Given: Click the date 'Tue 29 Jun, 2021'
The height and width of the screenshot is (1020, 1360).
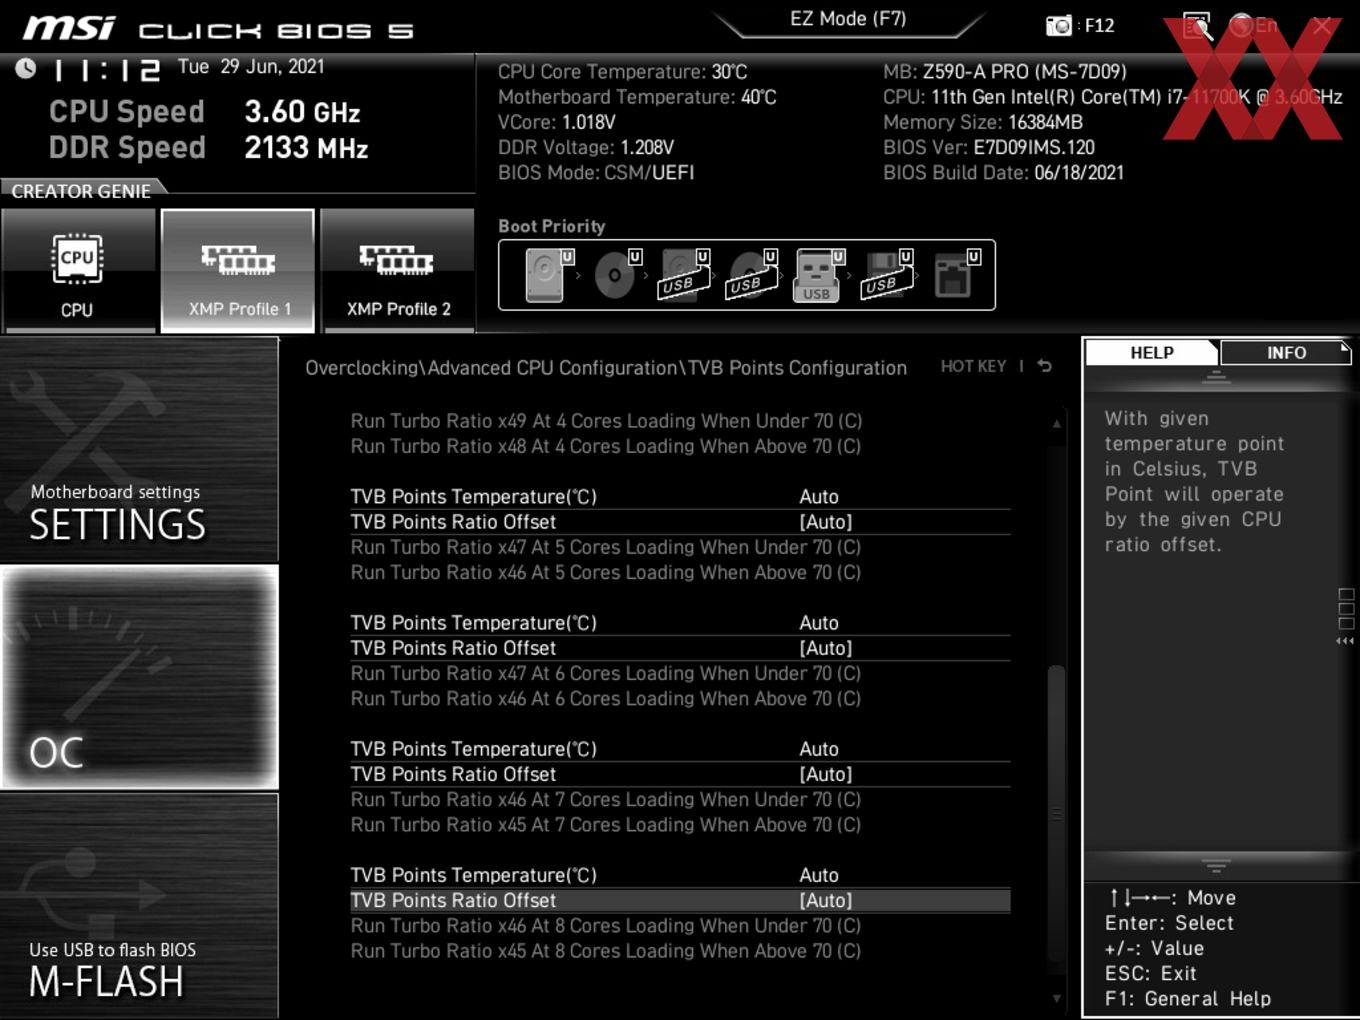Looking at the screenshot, I should coord(251,67).
